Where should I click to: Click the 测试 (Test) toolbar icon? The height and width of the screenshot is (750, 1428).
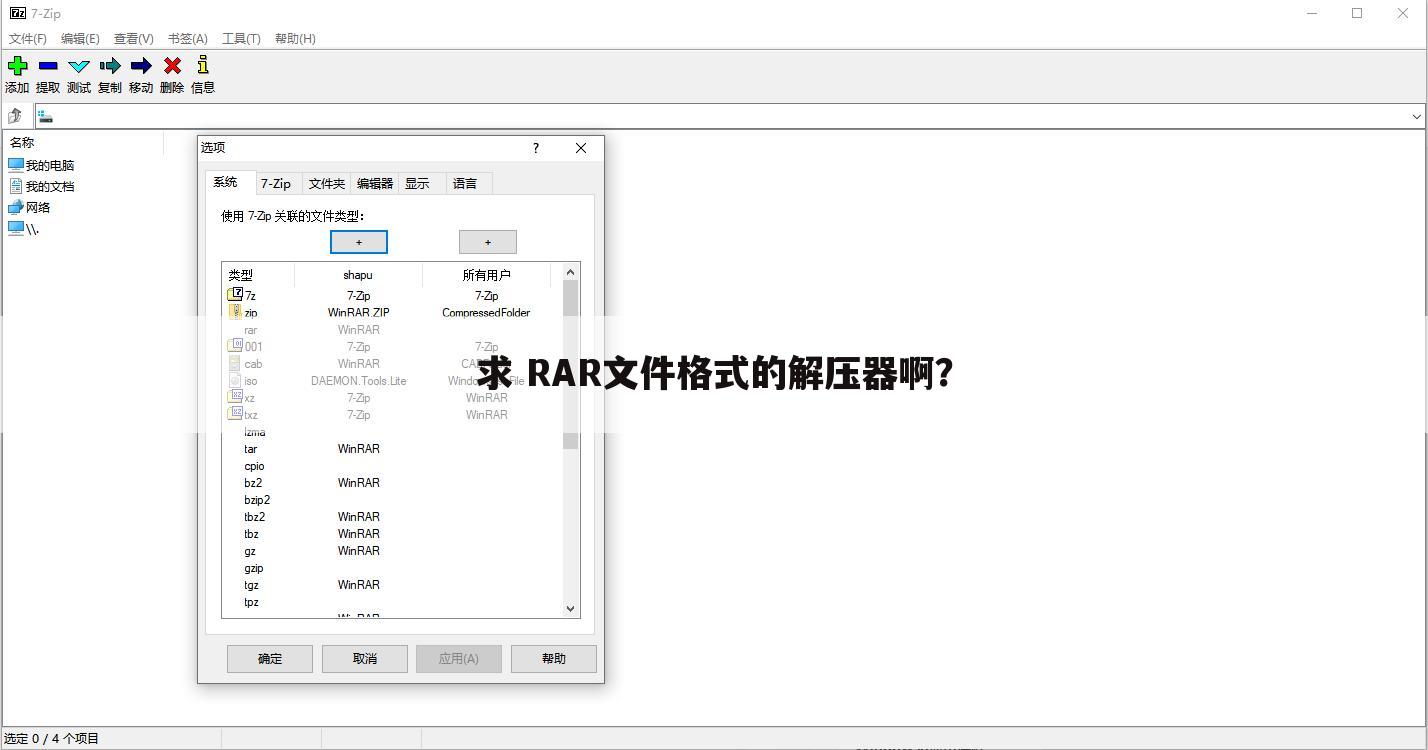(x=79, y=66)
